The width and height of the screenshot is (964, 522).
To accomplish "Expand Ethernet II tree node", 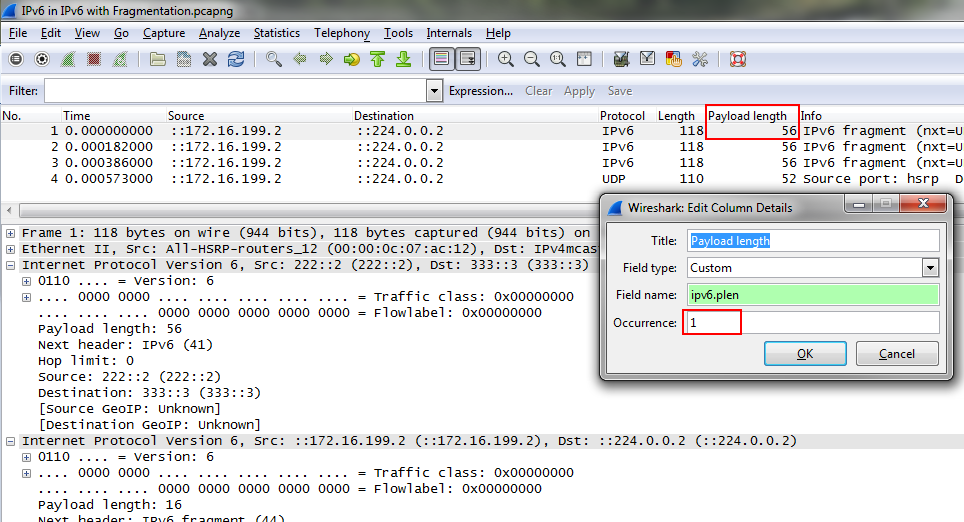I will [x=10, y=249].
